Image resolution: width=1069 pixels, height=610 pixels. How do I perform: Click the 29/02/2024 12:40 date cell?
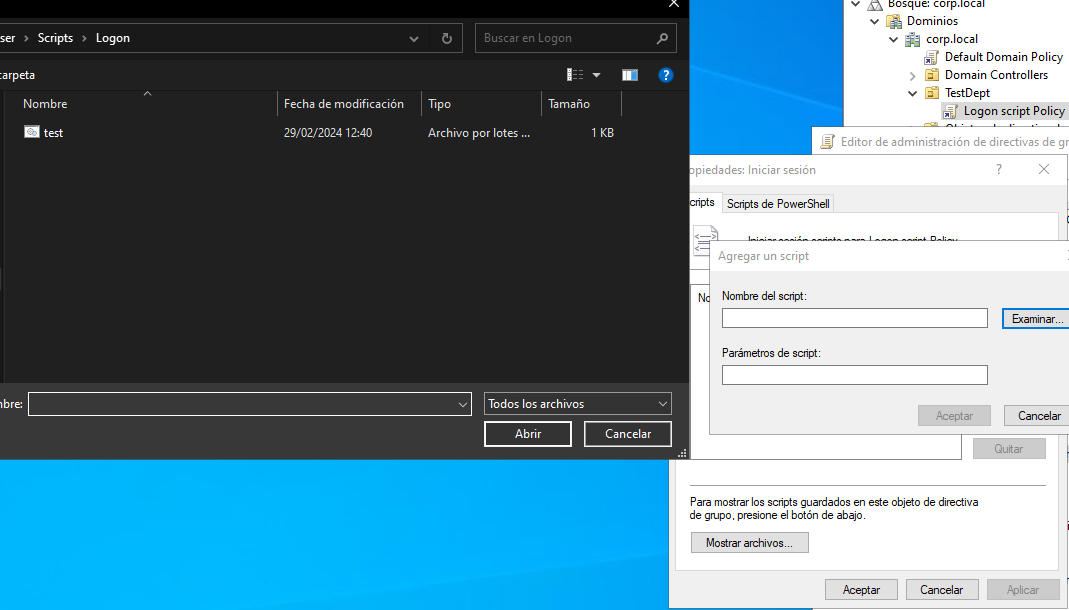point(328,133)
